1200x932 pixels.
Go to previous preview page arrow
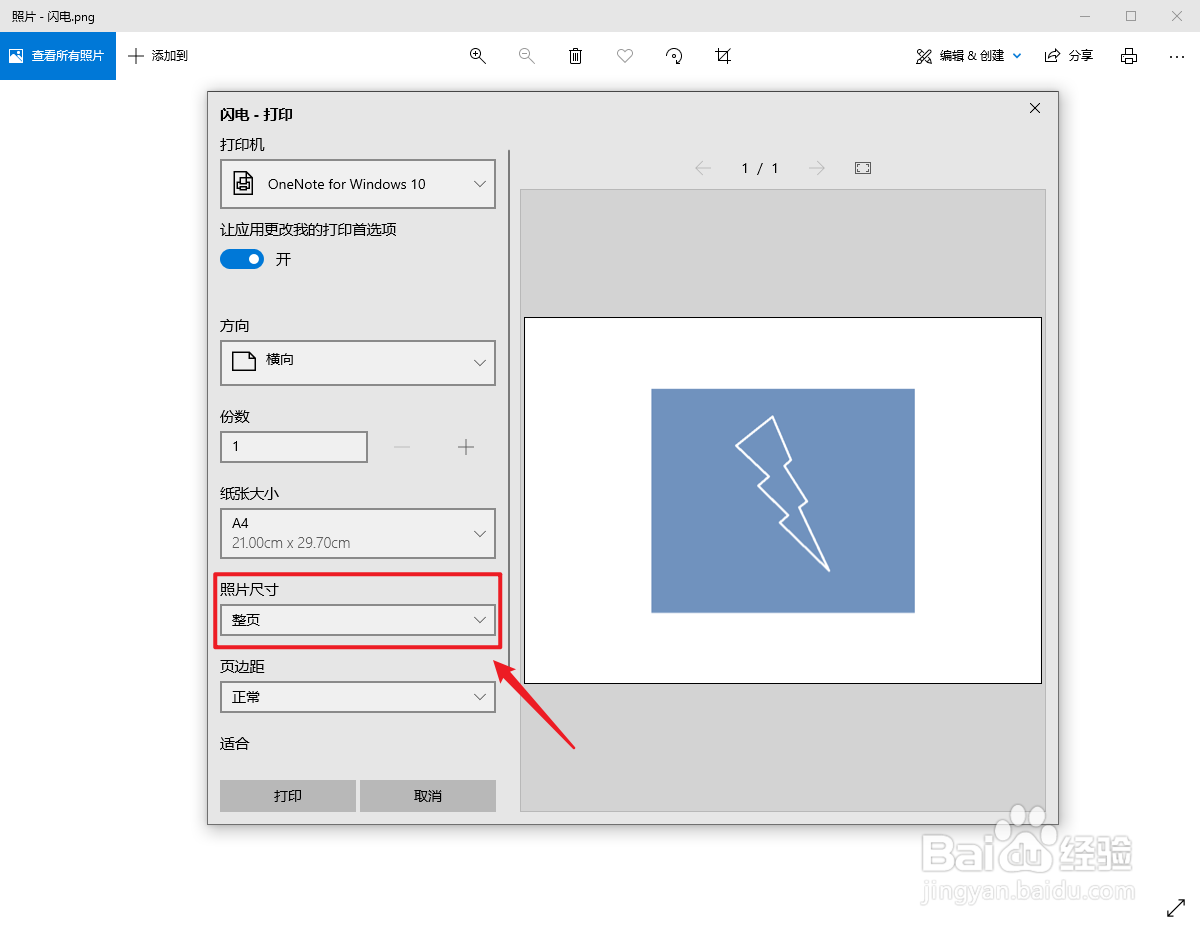[x=703, y=168]
